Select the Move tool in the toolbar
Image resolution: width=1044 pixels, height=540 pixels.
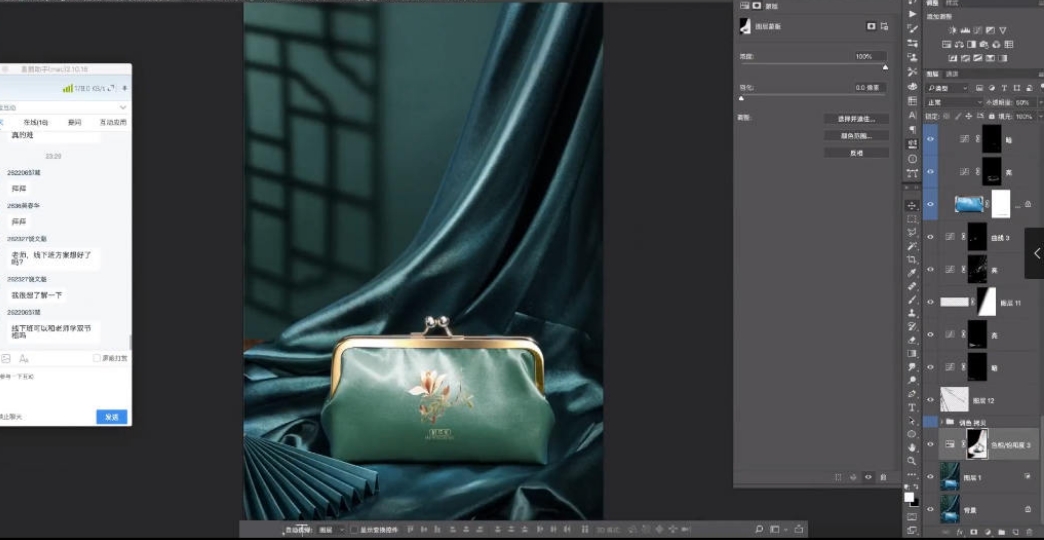click(x=912, y=204)
